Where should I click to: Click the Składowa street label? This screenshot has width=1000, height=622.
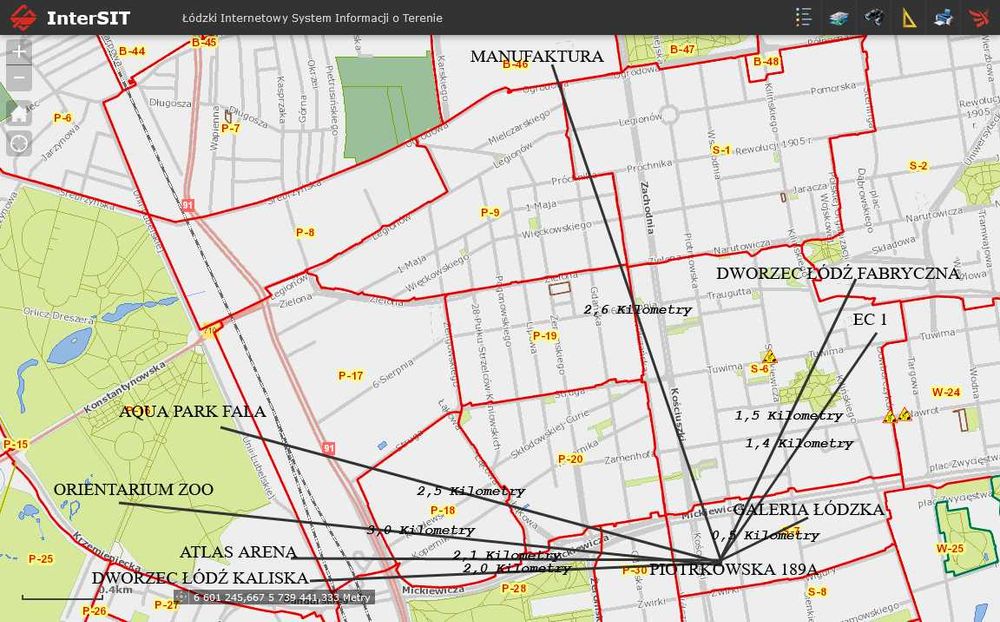click(x=893, y=245)
